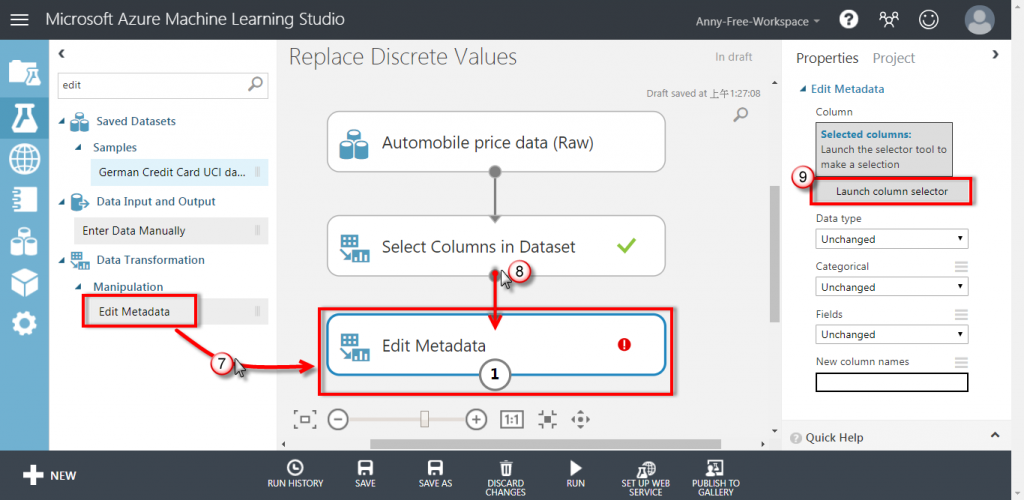Click the zoom out minus button
The image size is (1024, 500).
tap(338, 419)
